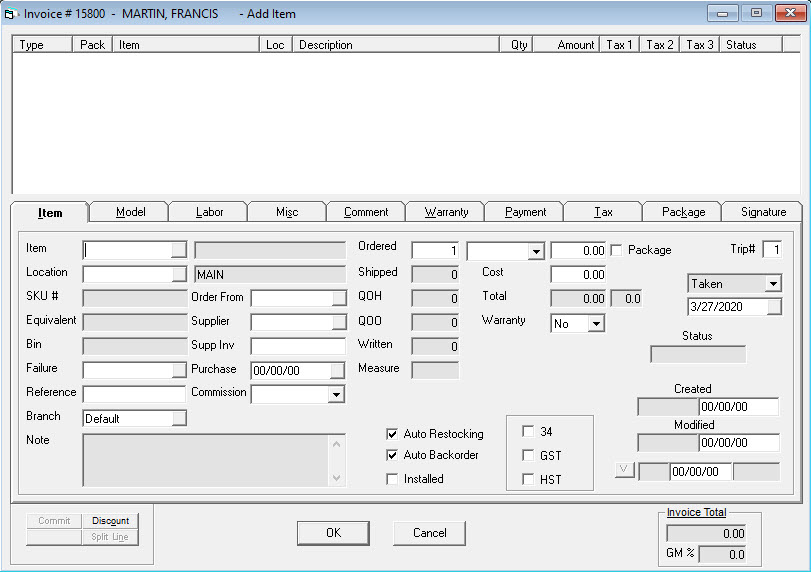This screenshot has width=811, height=572.
Task: Click the Trip# input field
Action: (x=772, y=250)
